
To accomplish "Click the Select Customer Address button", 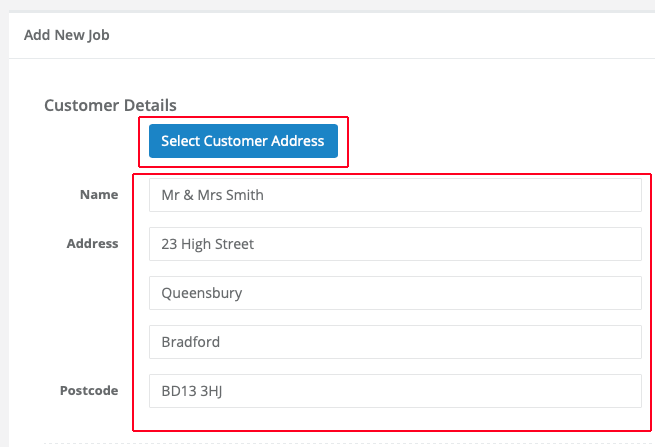I will coord(243,141).
